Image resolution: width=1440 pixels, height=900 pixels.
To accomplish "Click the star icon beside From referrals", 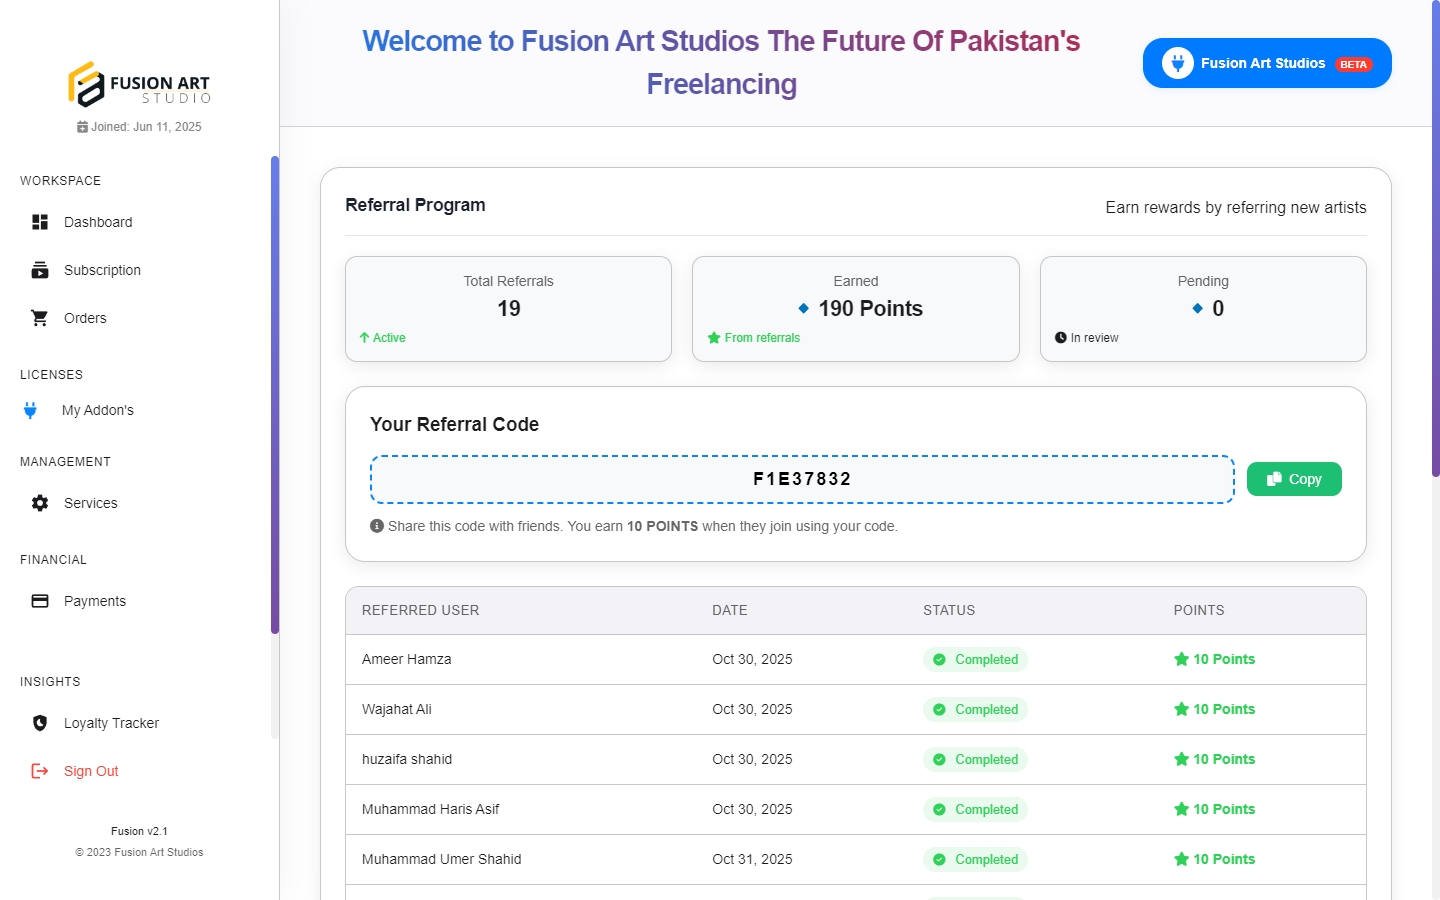I will (714, 338).
